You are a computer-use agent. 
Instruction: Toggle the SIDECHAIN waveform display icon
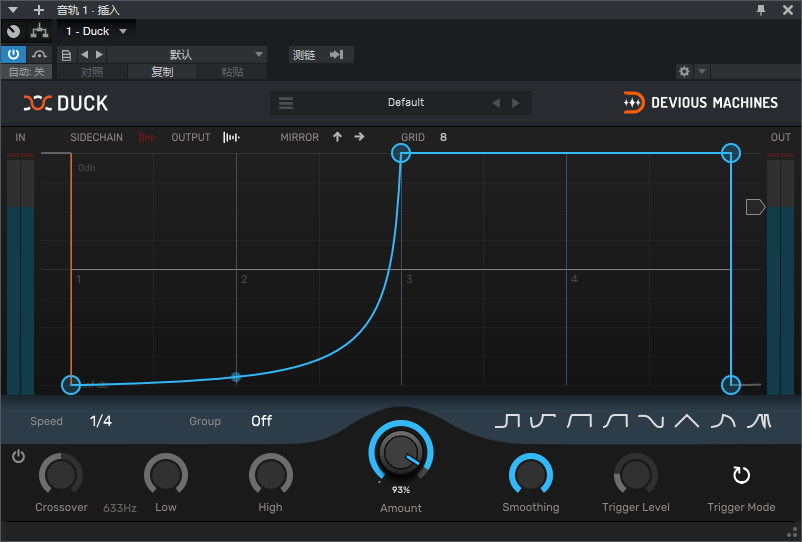147,137
